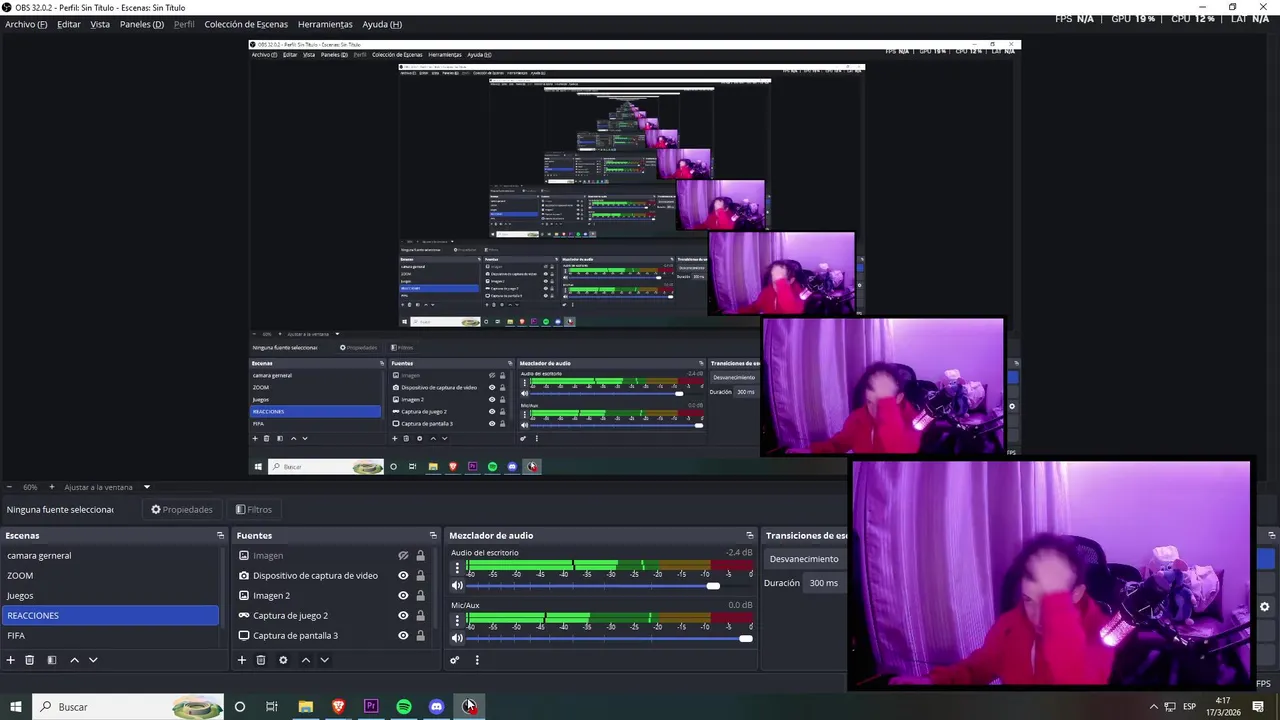1280x720 pixels.
Task: Move selected scene down
Action: pos(93,660)
